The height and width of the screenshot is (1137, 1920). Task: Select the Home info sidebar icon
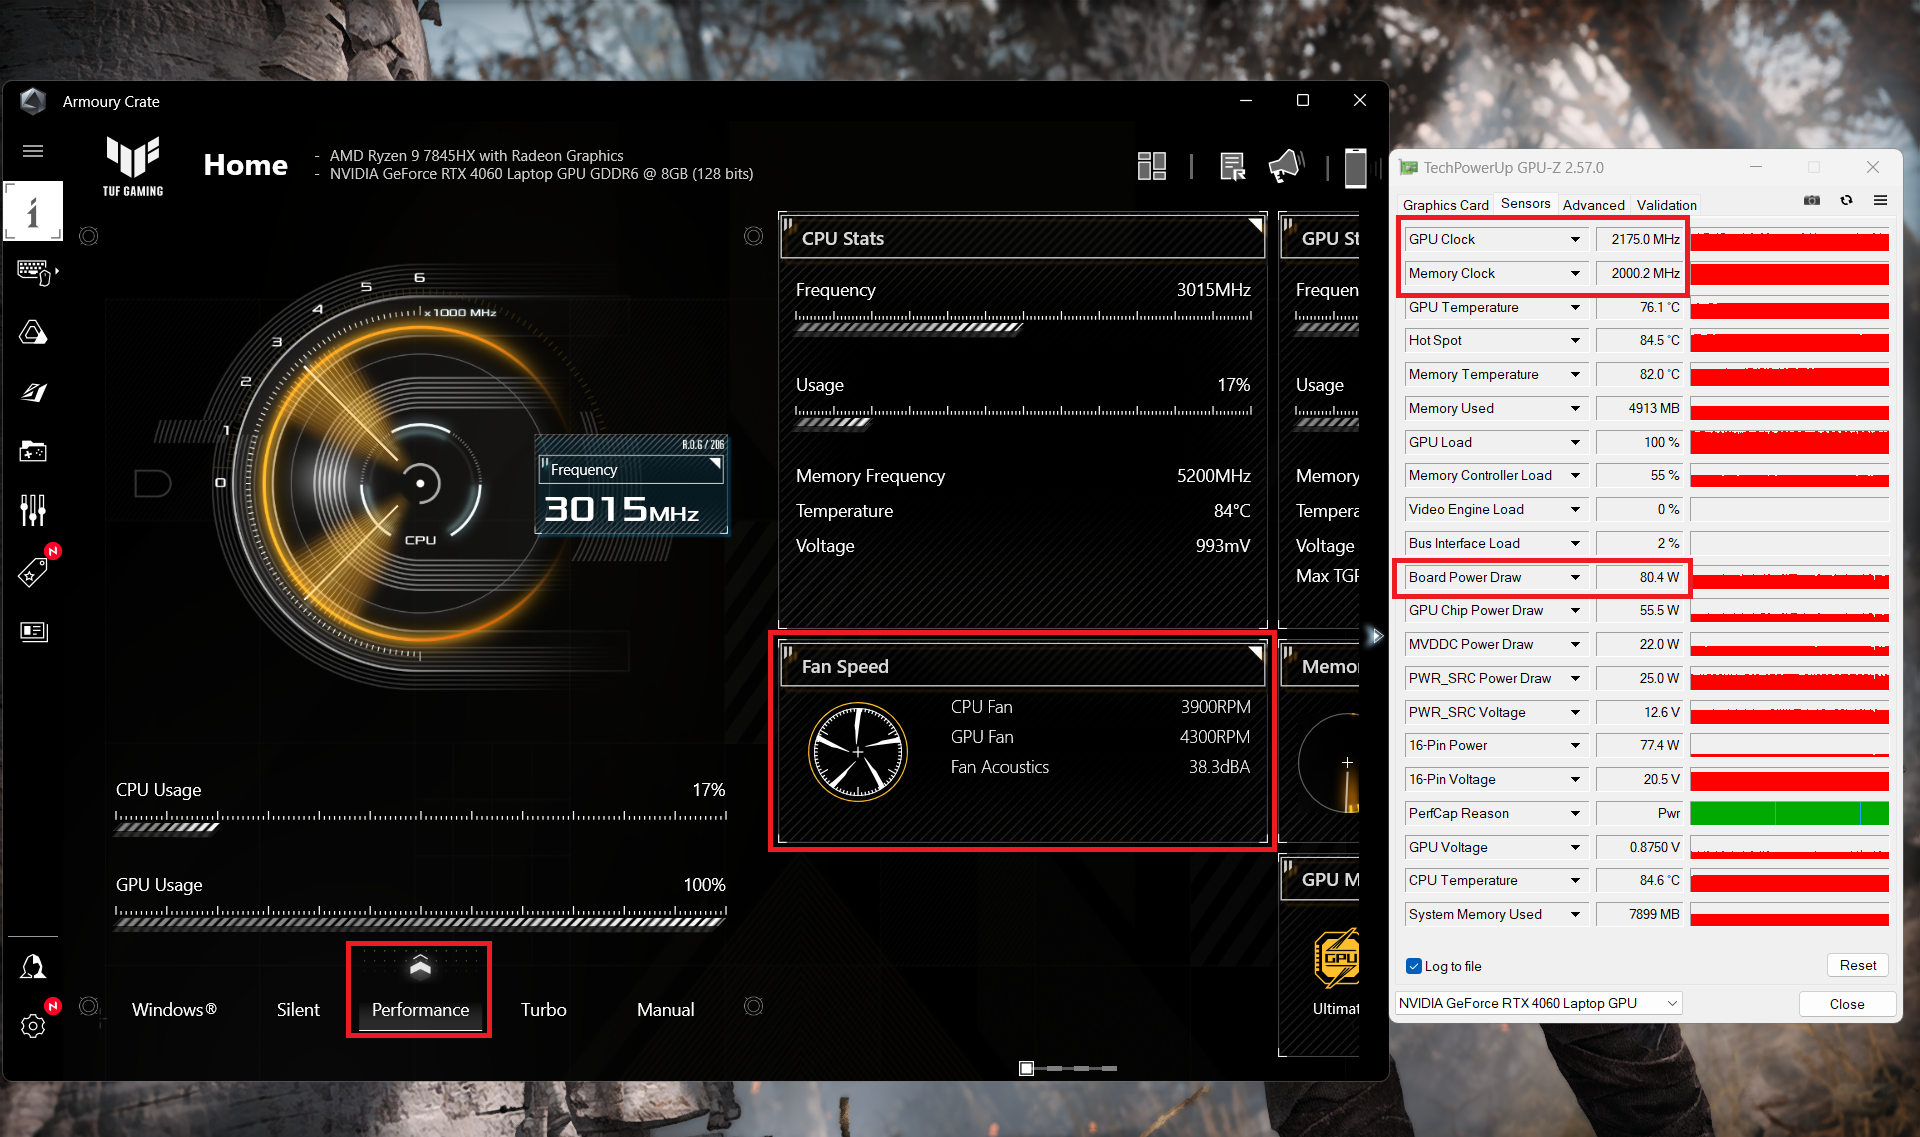pyautogui.click(x=33, y=211)
